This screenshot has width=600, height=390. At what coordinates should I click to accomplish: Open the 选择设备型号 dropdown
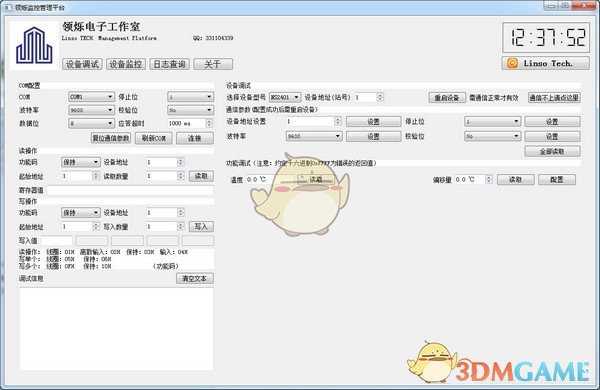pos(285,97)
